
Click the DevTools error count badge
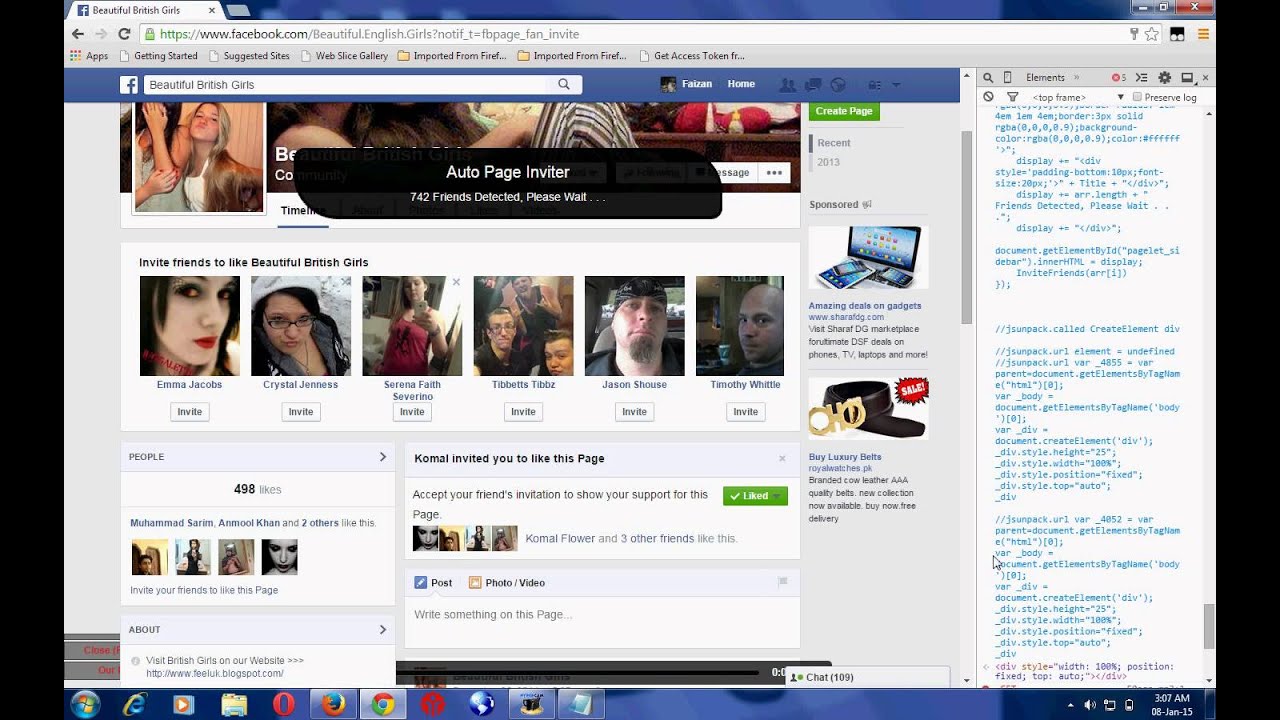coord(1118,78)
